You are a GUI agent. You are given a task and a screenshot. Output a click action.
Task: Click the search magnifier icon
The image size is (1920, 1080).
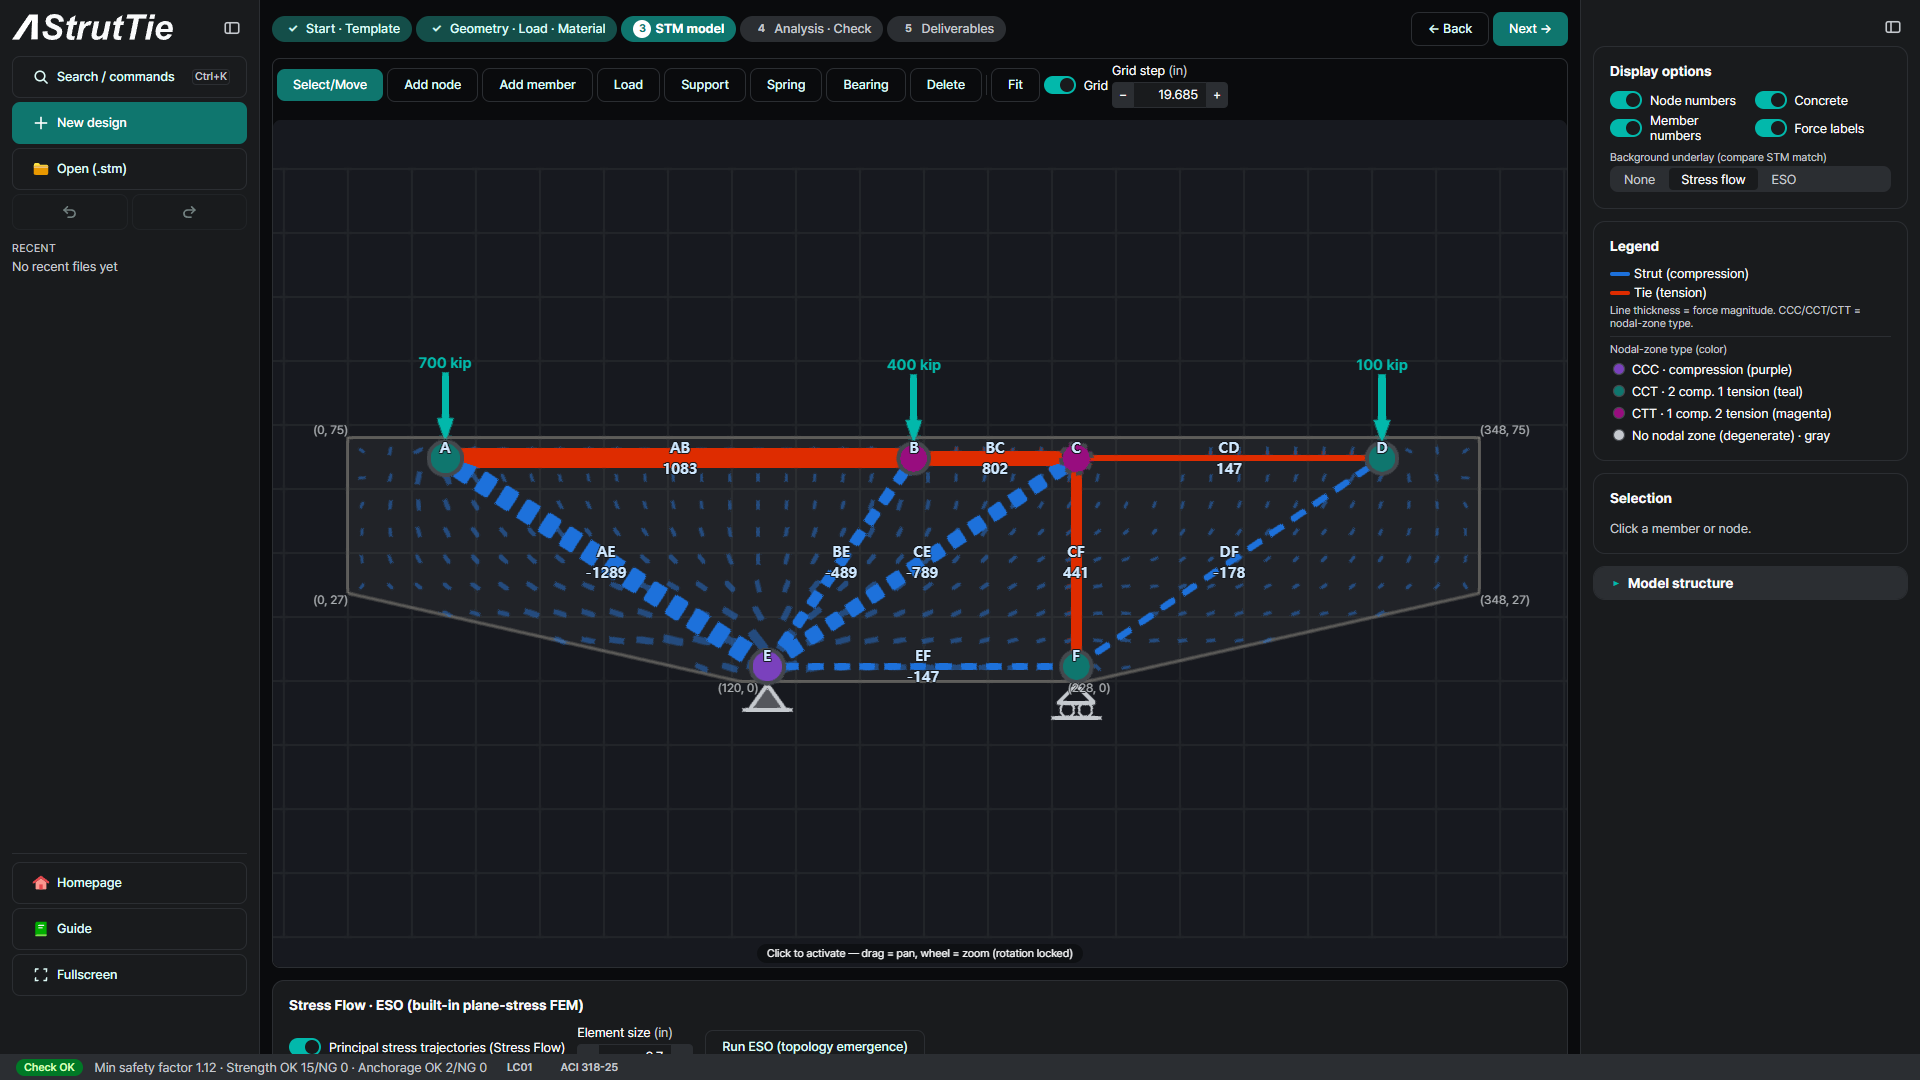[41, 77]
